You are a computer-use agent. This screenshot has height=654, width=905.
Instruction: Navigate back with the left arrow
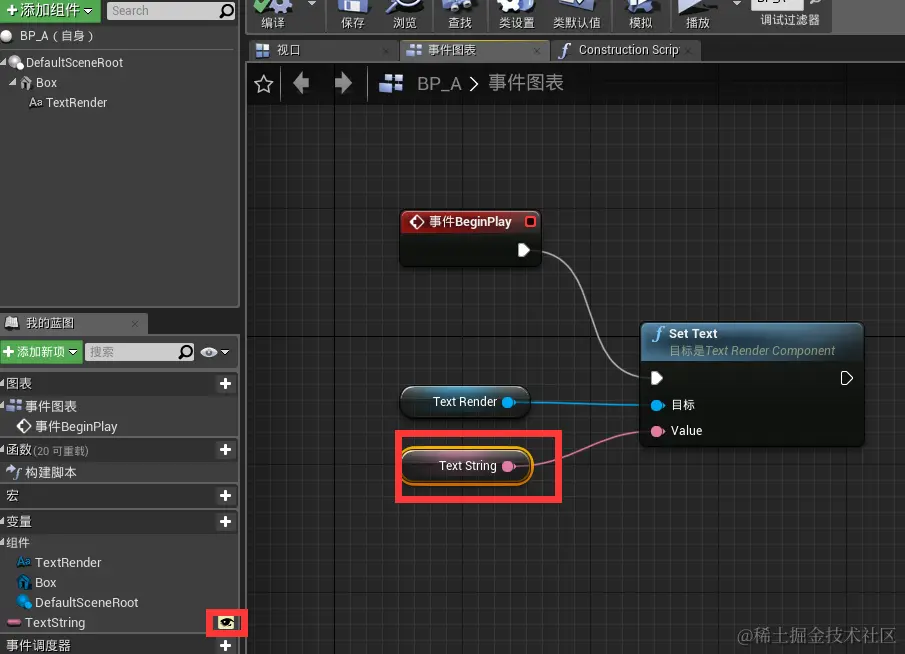click(x=301, y=83)
